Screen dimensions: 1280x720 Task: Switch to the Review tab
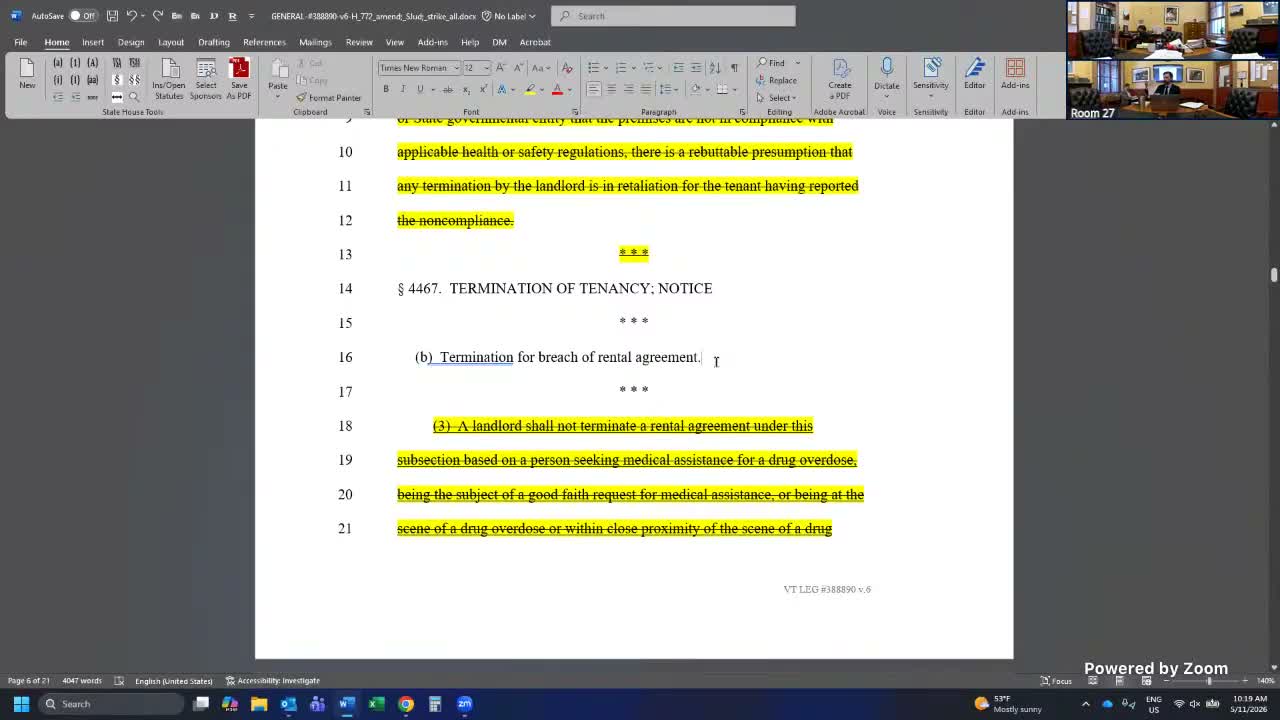(x=359, y=42)
